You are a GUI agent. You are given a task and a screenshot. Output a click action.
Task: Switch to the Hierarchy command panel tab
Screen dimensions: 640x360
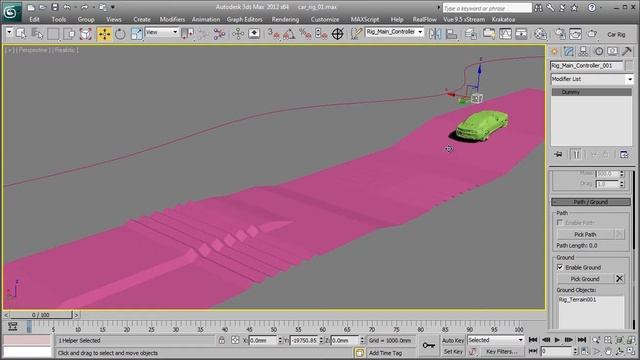[x=584, y=51]
